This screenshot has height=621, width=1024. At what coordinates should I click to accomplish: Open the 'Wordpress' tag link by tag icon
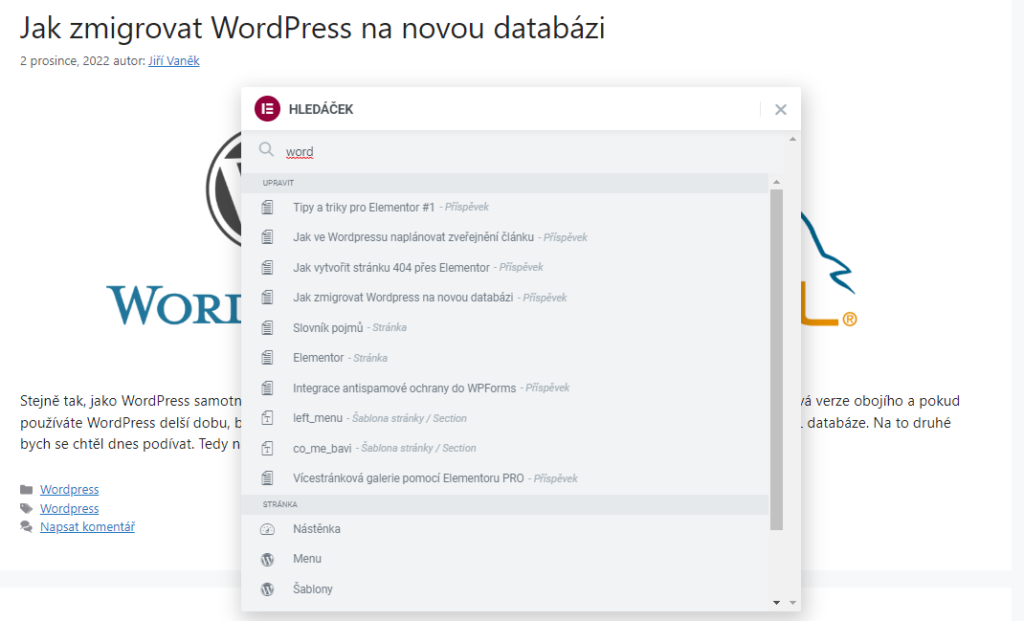click(x=69, y=508)
